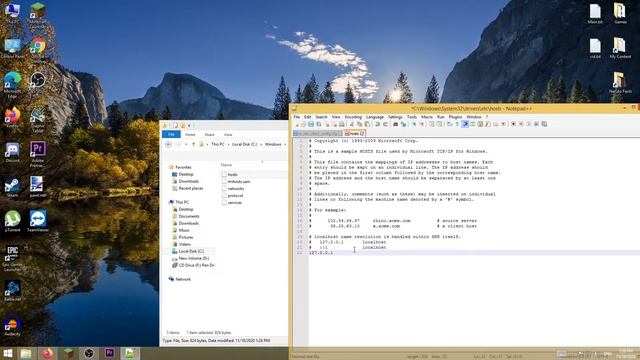Image resolution: width=640 pixels, height=360 pixels.
Task: Click line 22 with 127.0.0.1 in editor
Action: [321, 253]
